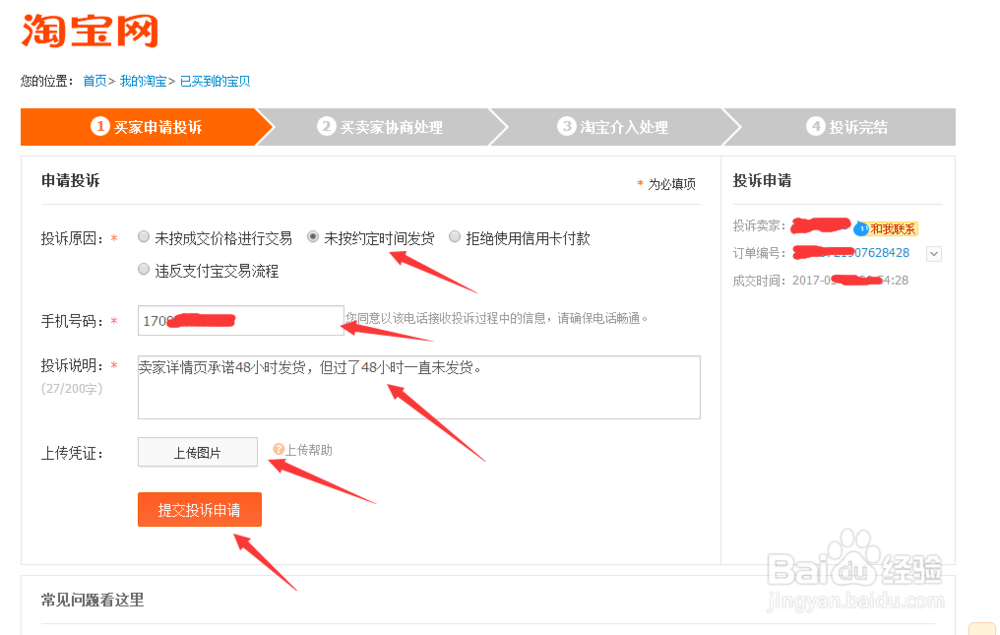Choose 未按成交价格进行交易 radio option
This screenshot has height=635, width=1000.
click(x=143, y=237)
